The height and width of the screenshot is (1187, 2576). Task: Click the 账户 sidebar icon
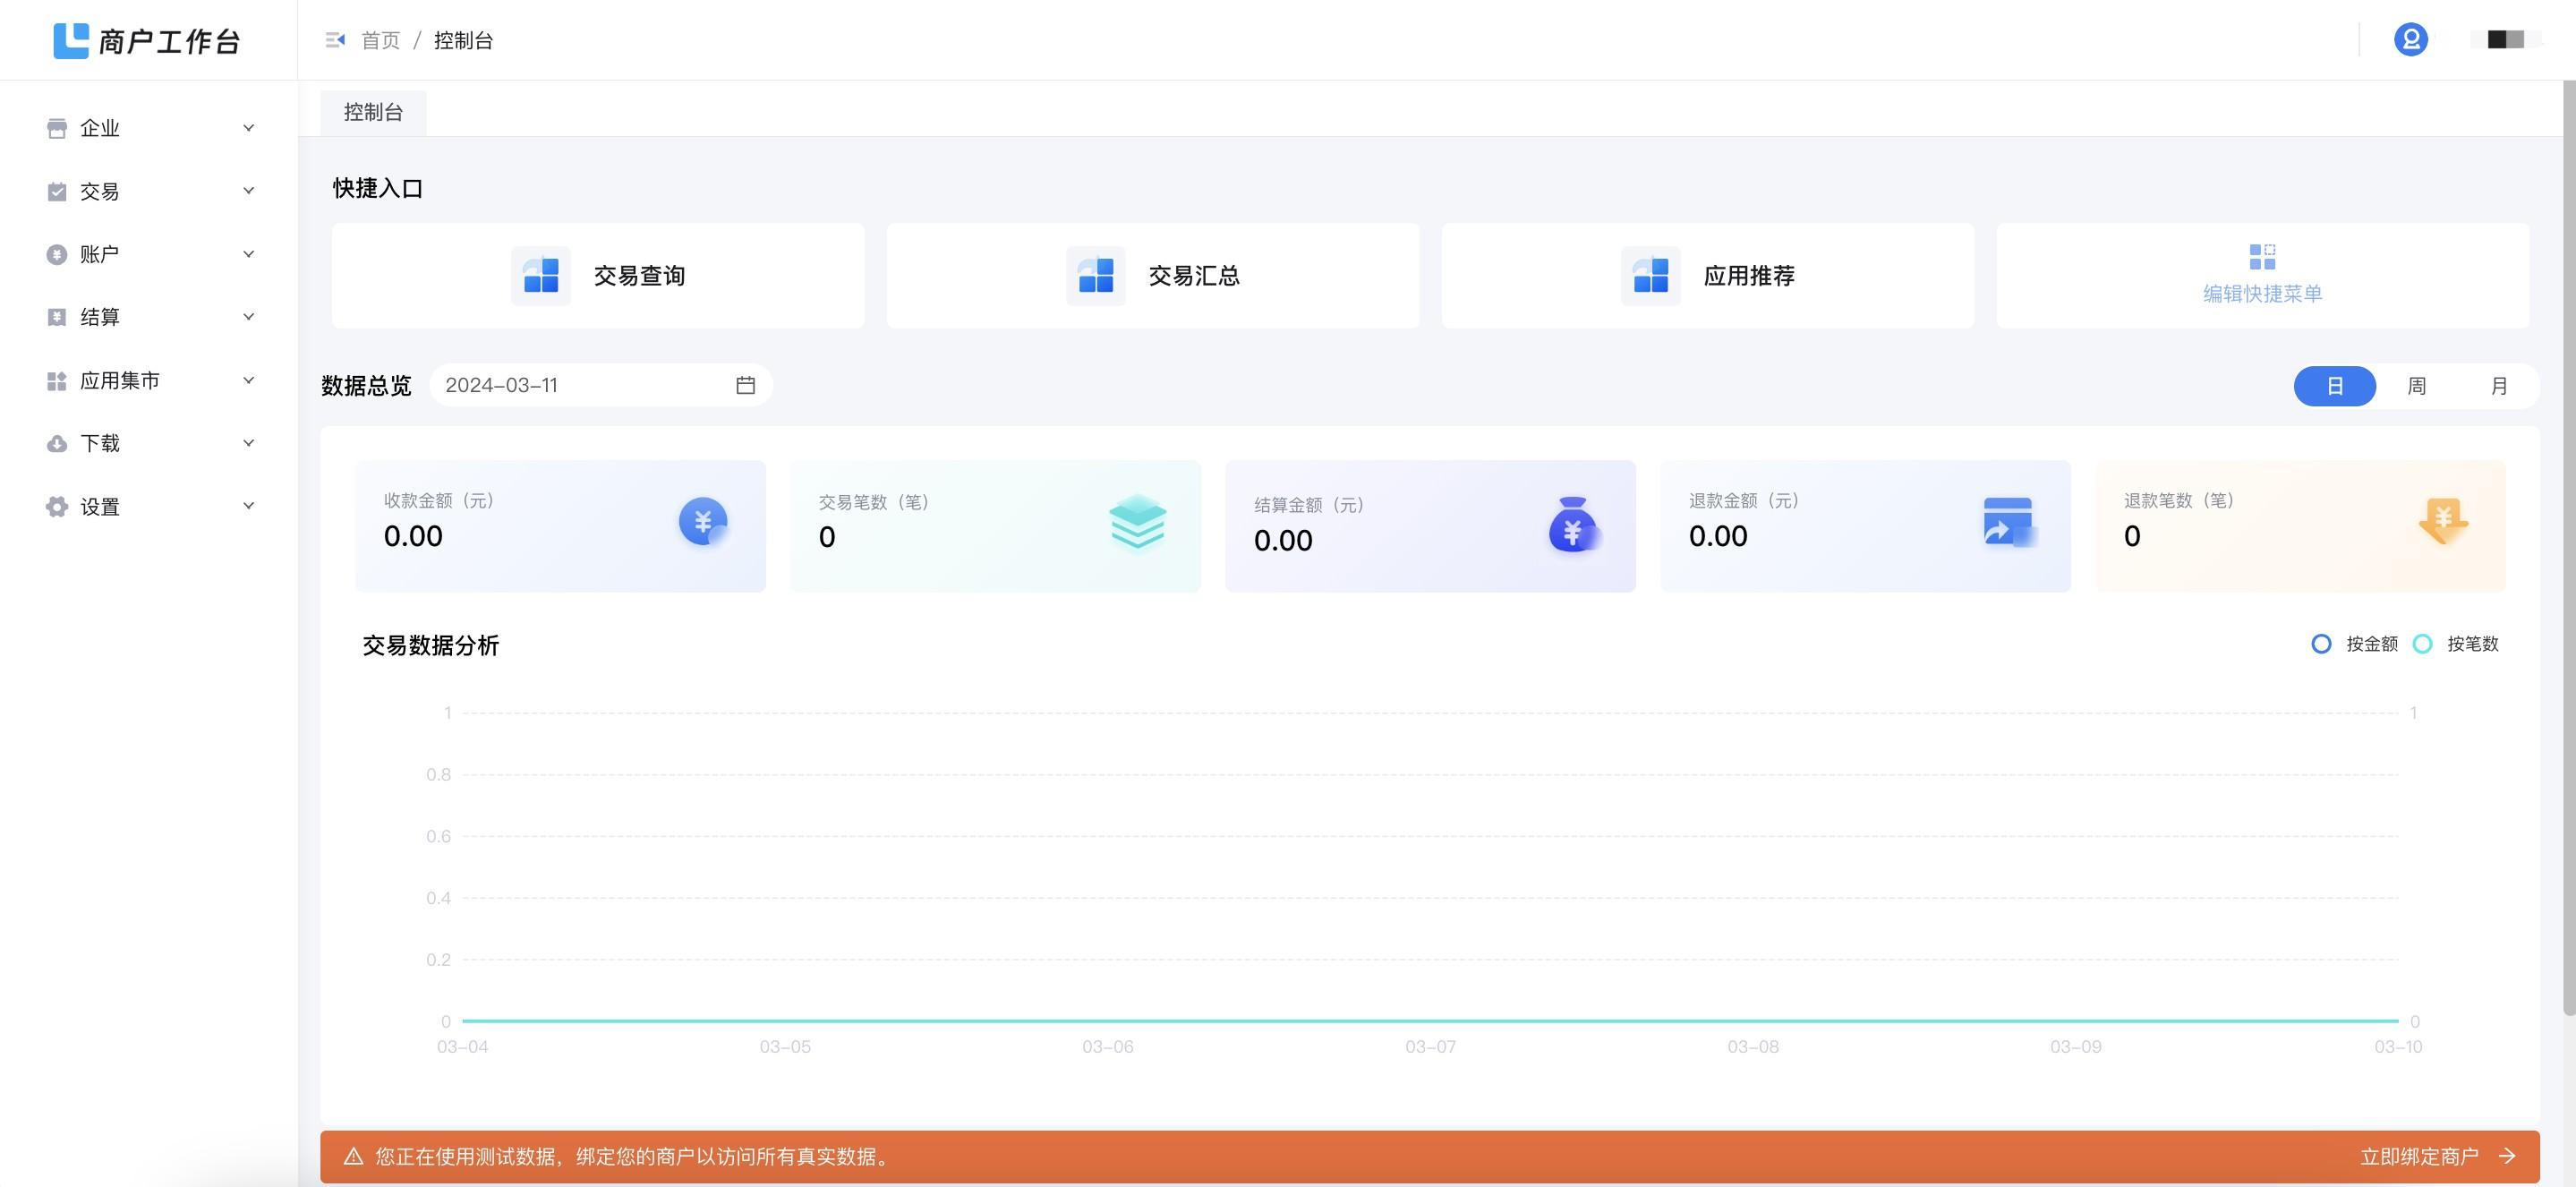coord(57,253)
